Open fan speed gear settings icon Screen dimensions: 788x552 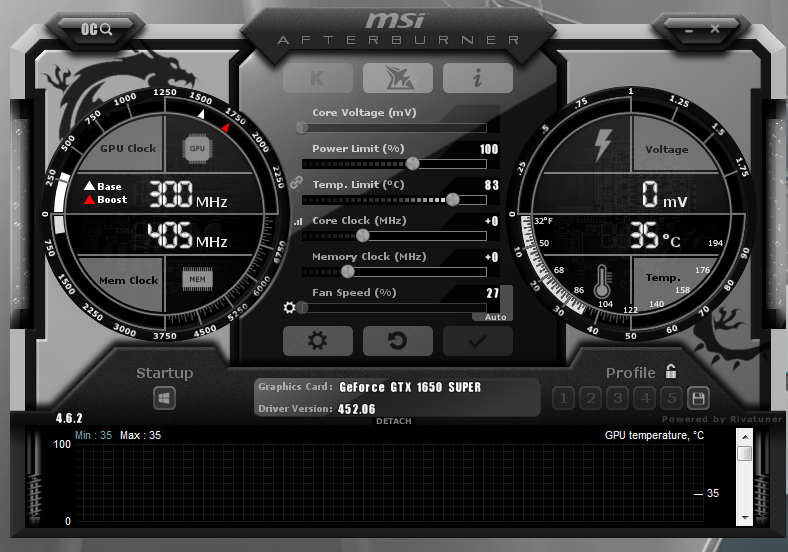tap(289, 307)
